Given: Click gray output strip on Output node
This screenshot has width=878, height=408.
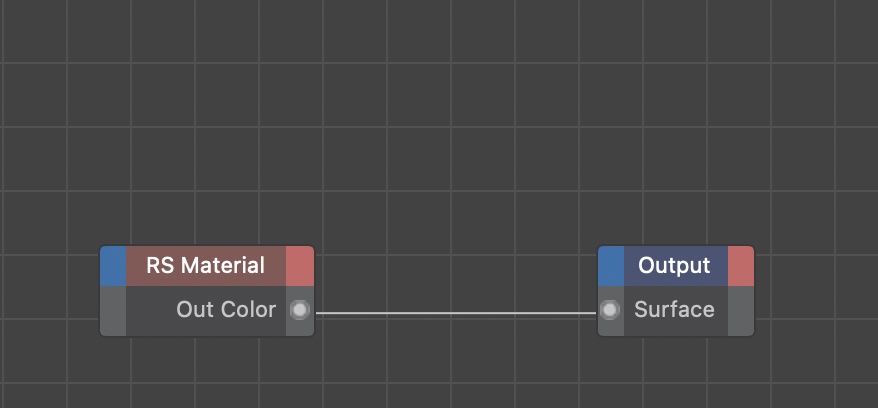Looking at the screenshot, I should click(x=740, y=310).
